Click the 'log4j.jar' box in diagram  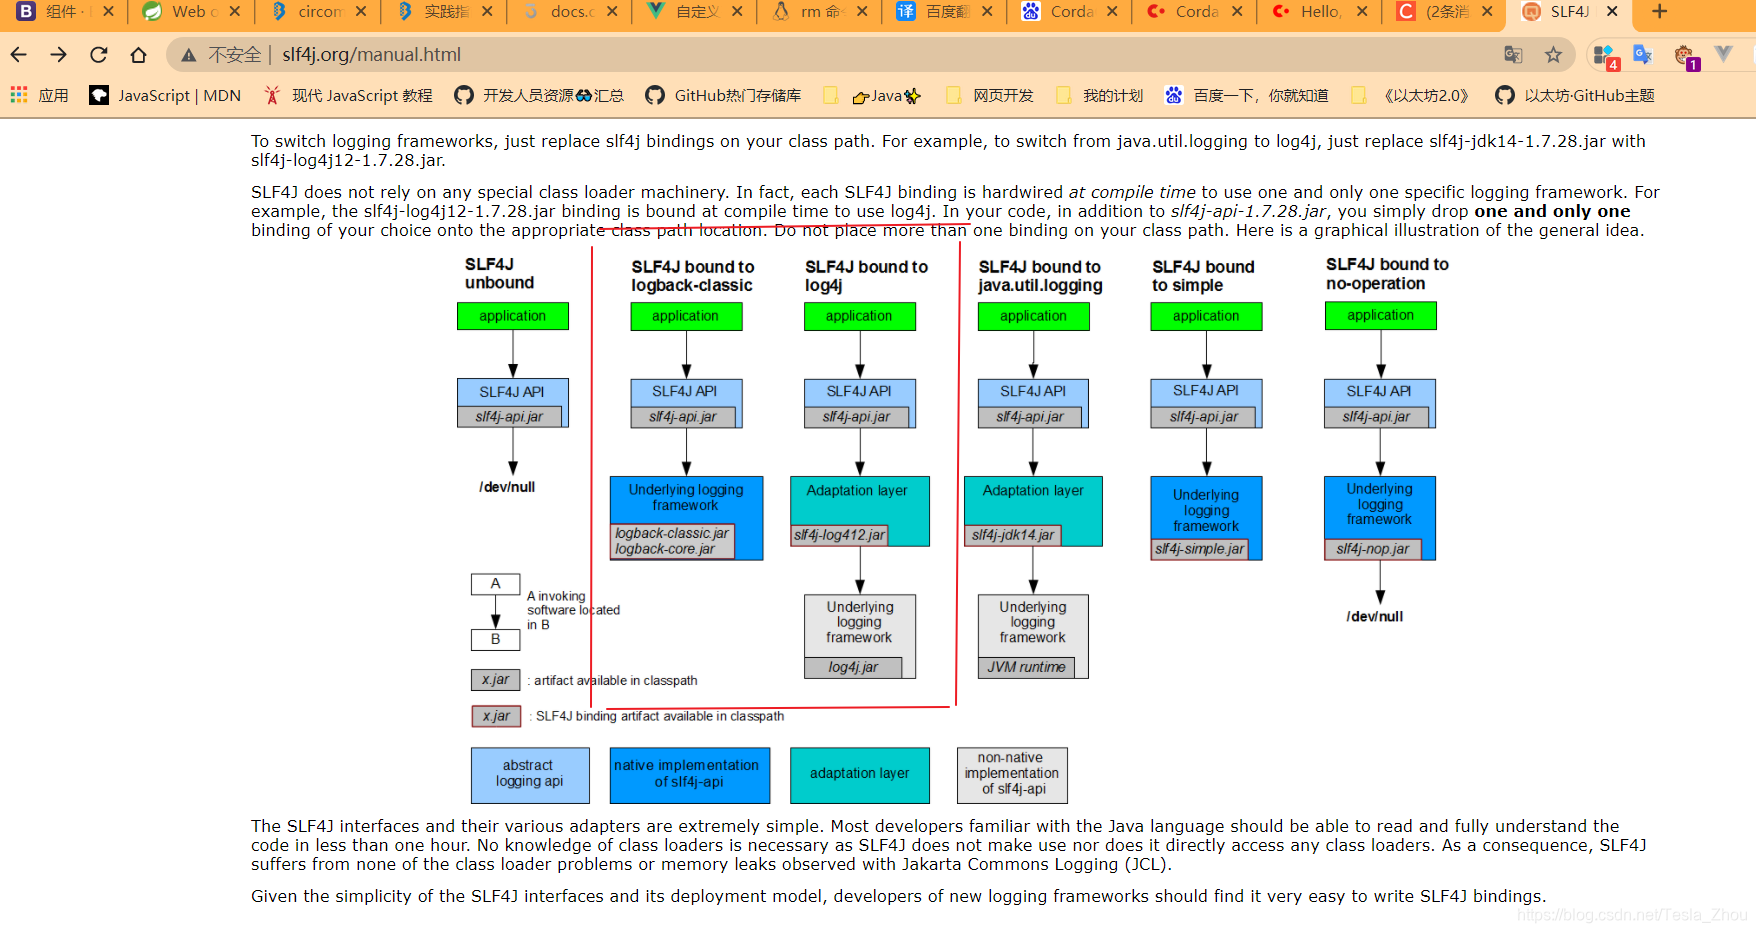853,667
